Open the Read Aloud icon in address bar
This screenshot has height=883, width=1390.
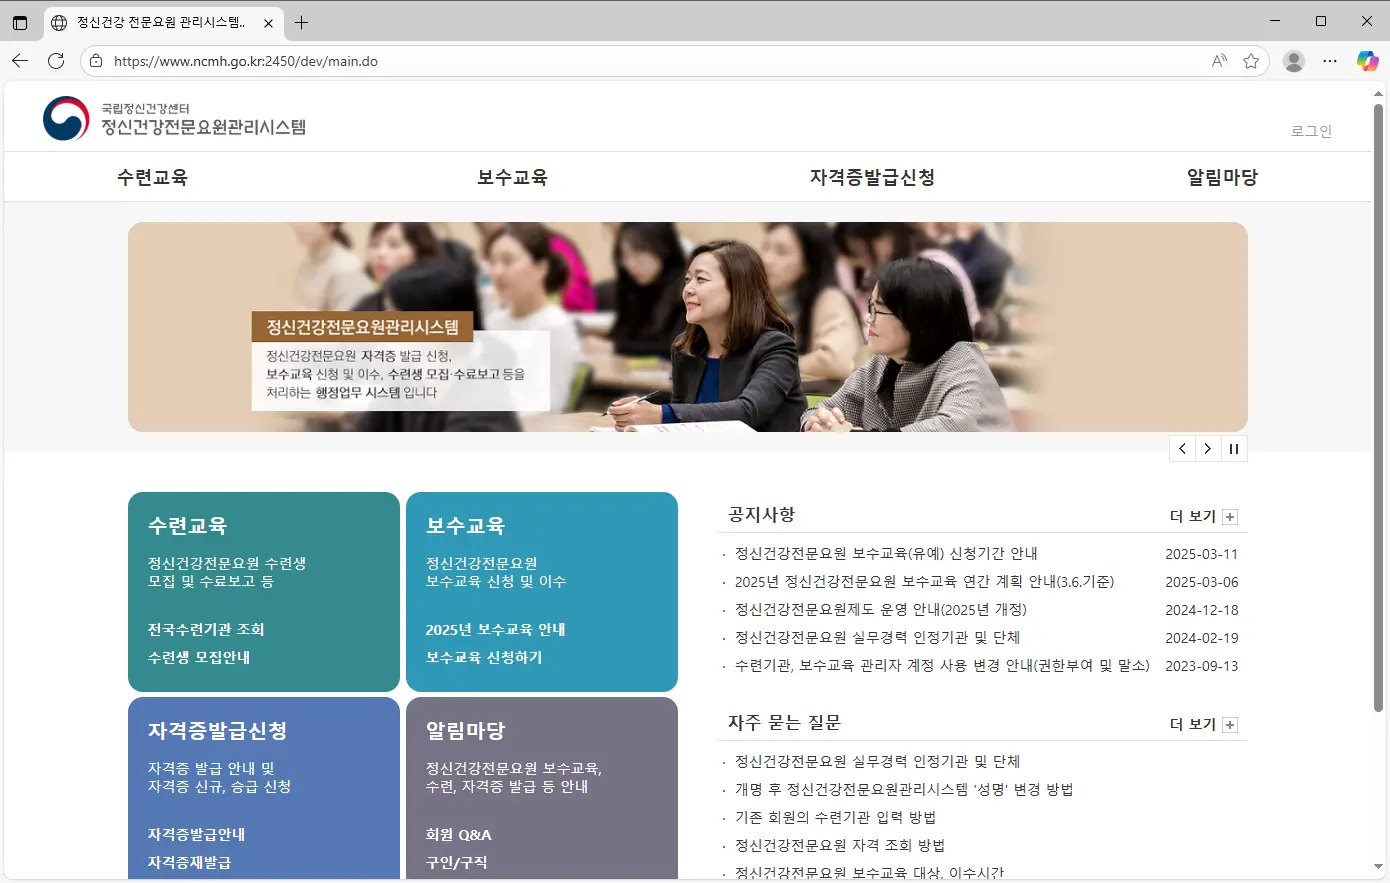click(x=1219, y=61)
